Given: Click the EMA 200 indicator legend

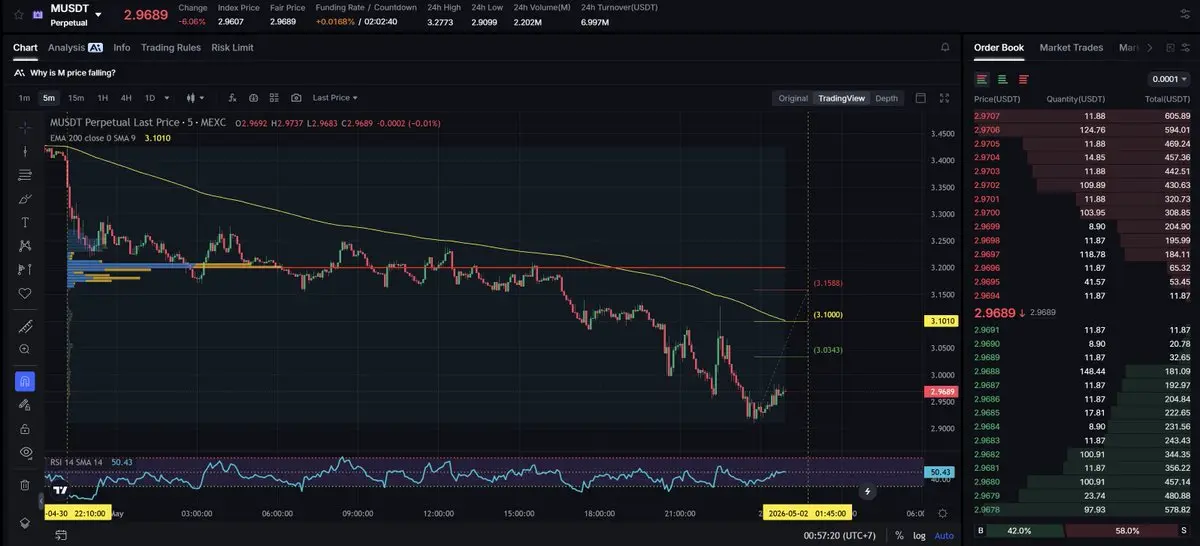Looking at the screenshot, I should (92, 138).
